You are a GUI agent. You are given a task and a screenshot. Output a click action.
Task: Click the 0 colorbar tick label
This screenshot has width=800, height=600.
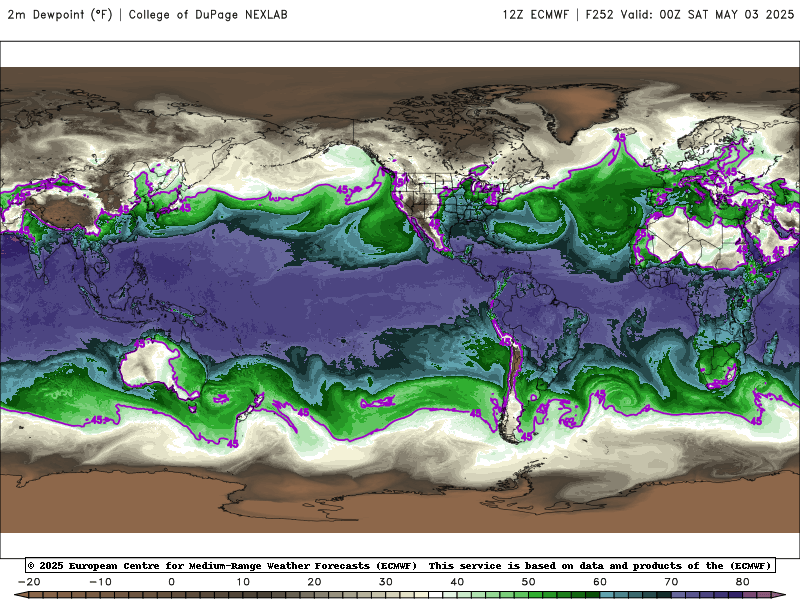[x=171, y=582]
